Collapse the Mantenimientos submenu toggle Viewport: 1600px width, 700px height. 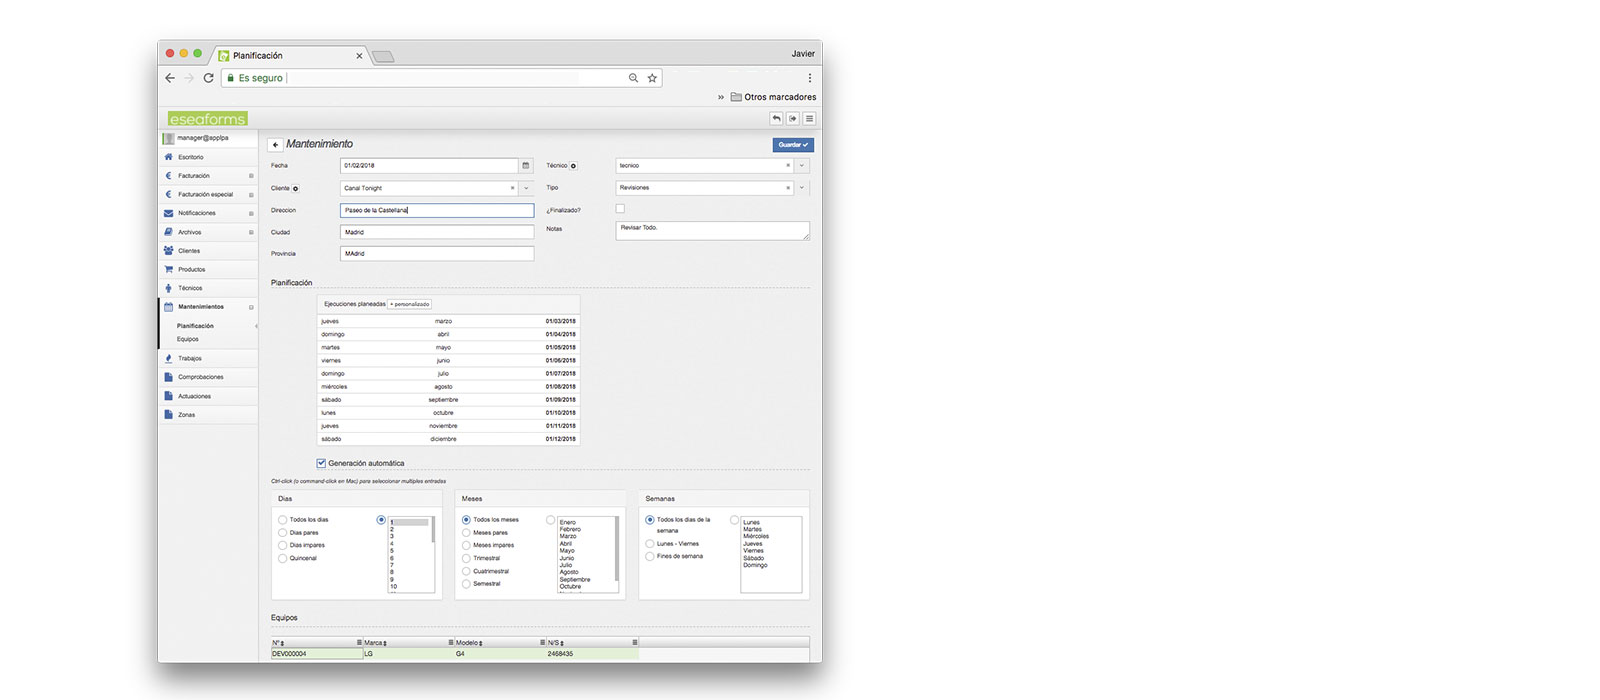click(x=251, y=307)
